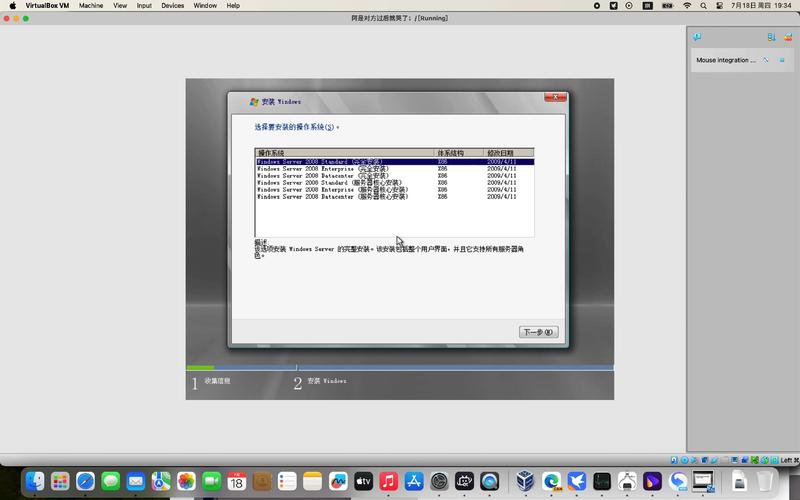Click the 修改日期 column header

tap(508, 153)
